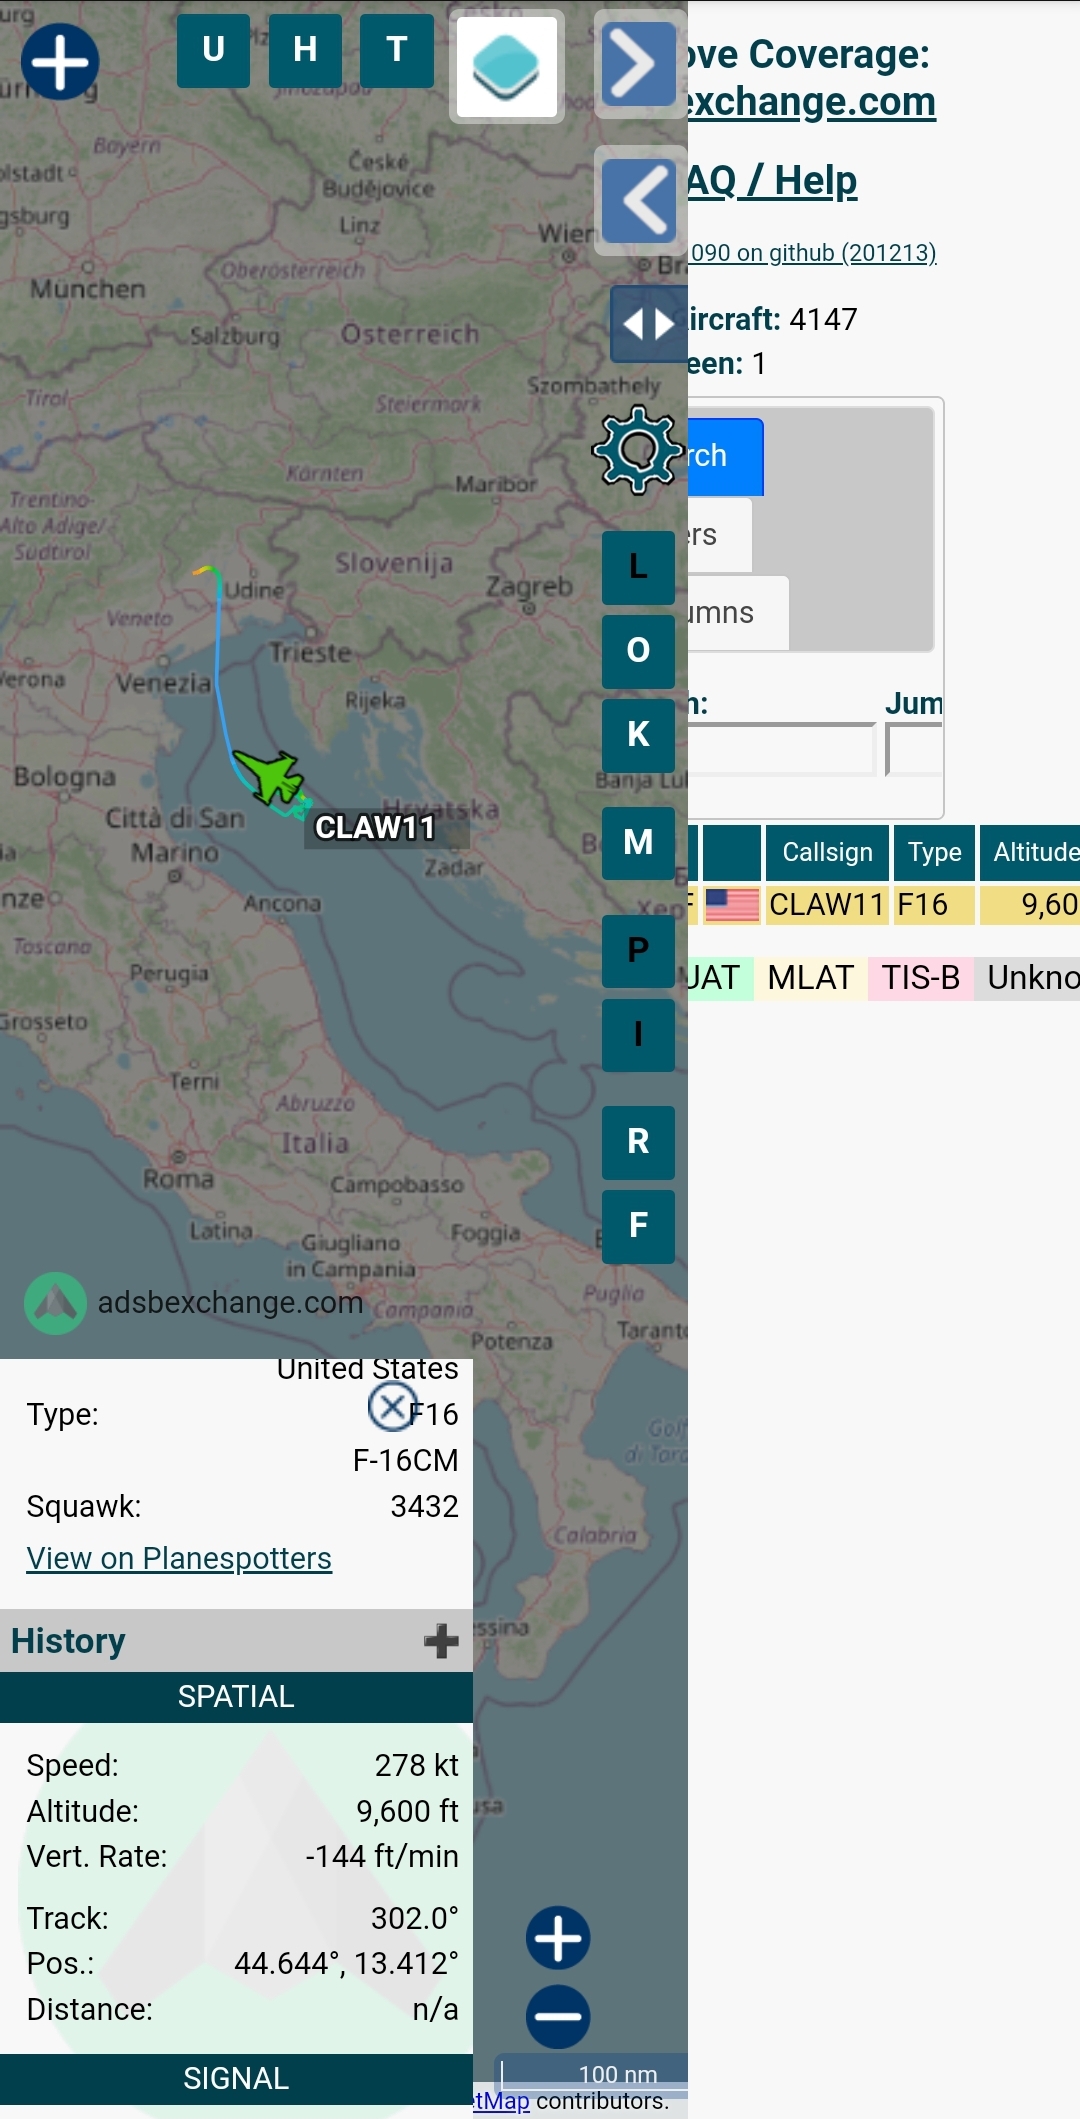This screenshot has width=1080, height=2119.
Task: Click the MLAT legend label
Action: pyautogui.click(x=811, y=978)
